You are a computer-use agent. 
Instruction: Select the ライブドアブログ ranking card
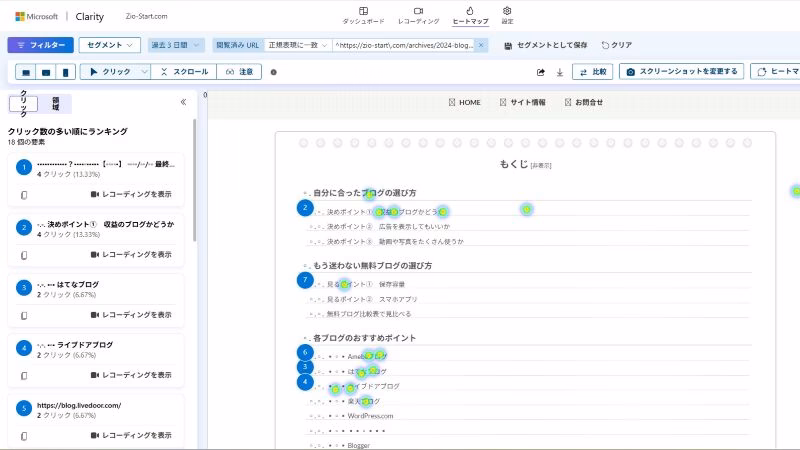click(x=96, y=361)
